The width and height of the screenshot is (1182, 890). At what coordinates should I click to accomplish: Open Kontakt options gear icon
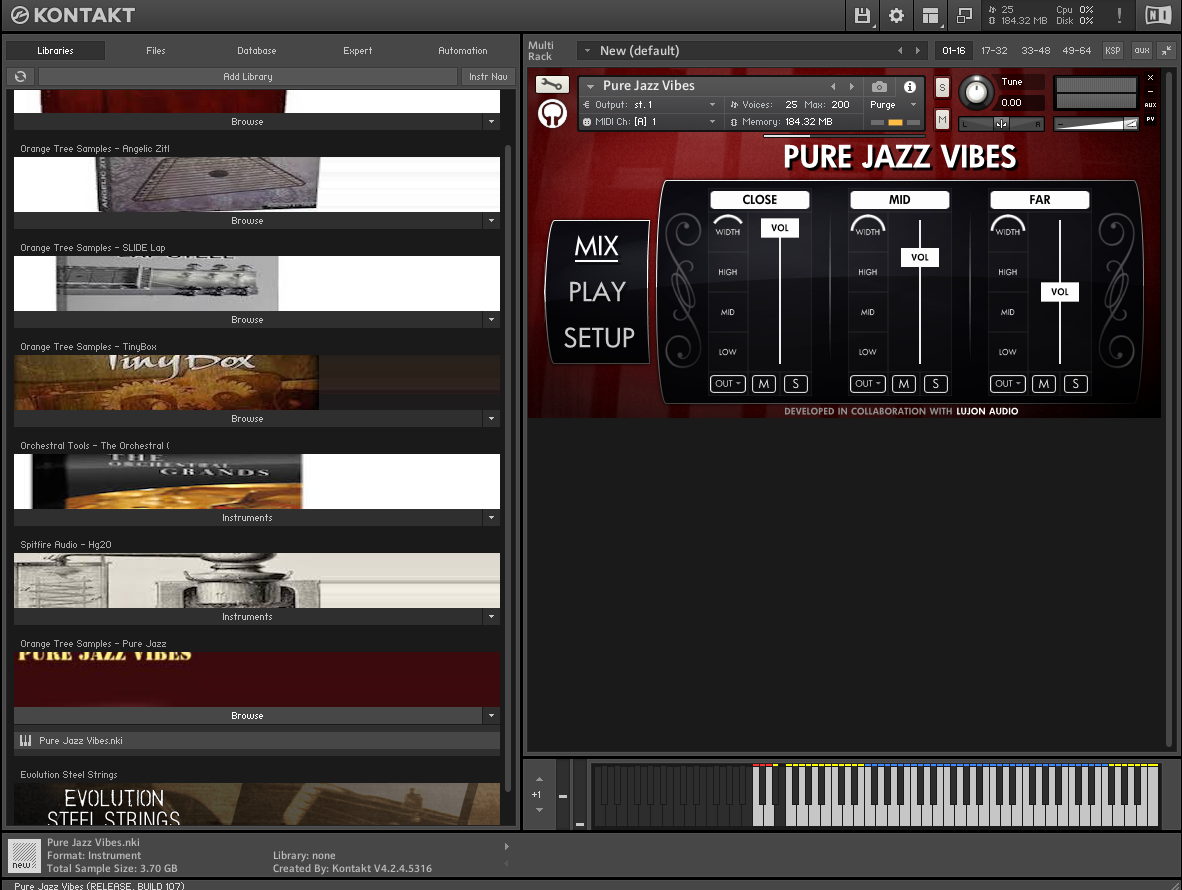click(x=896, y=15)
